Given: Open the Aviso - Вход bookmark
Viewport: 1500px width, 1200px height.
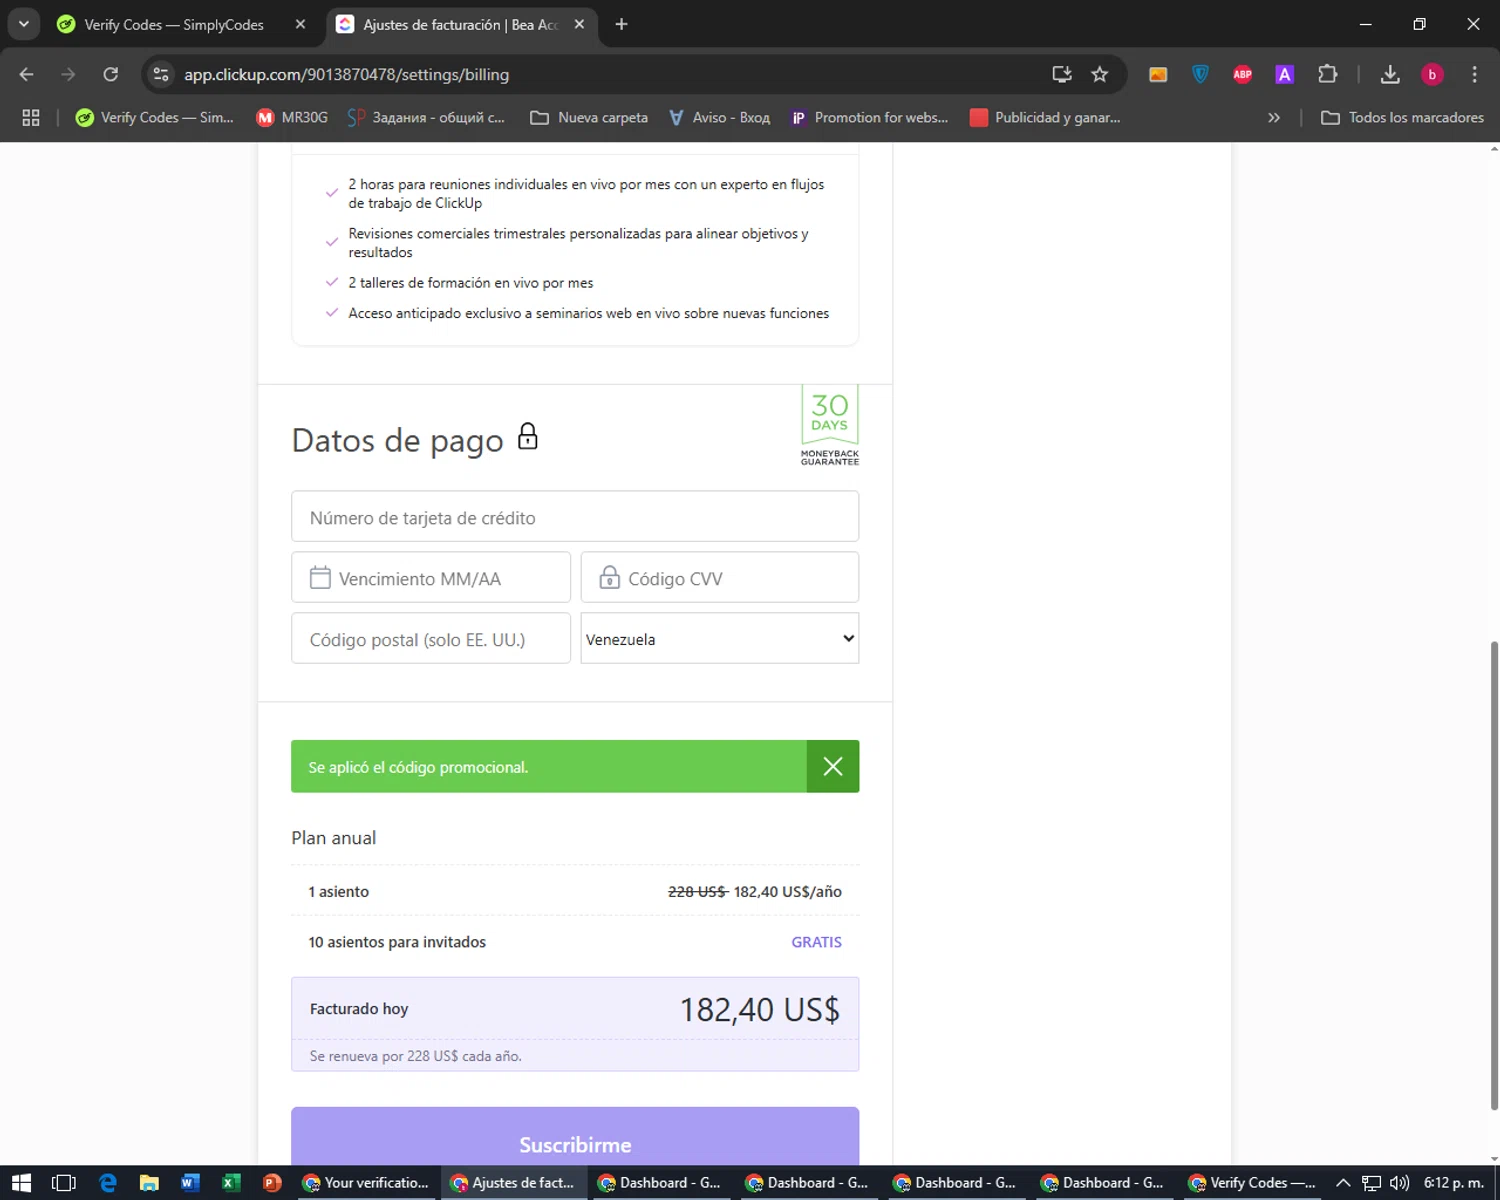Looking at the screenshot, I should [x=720, y=117].
